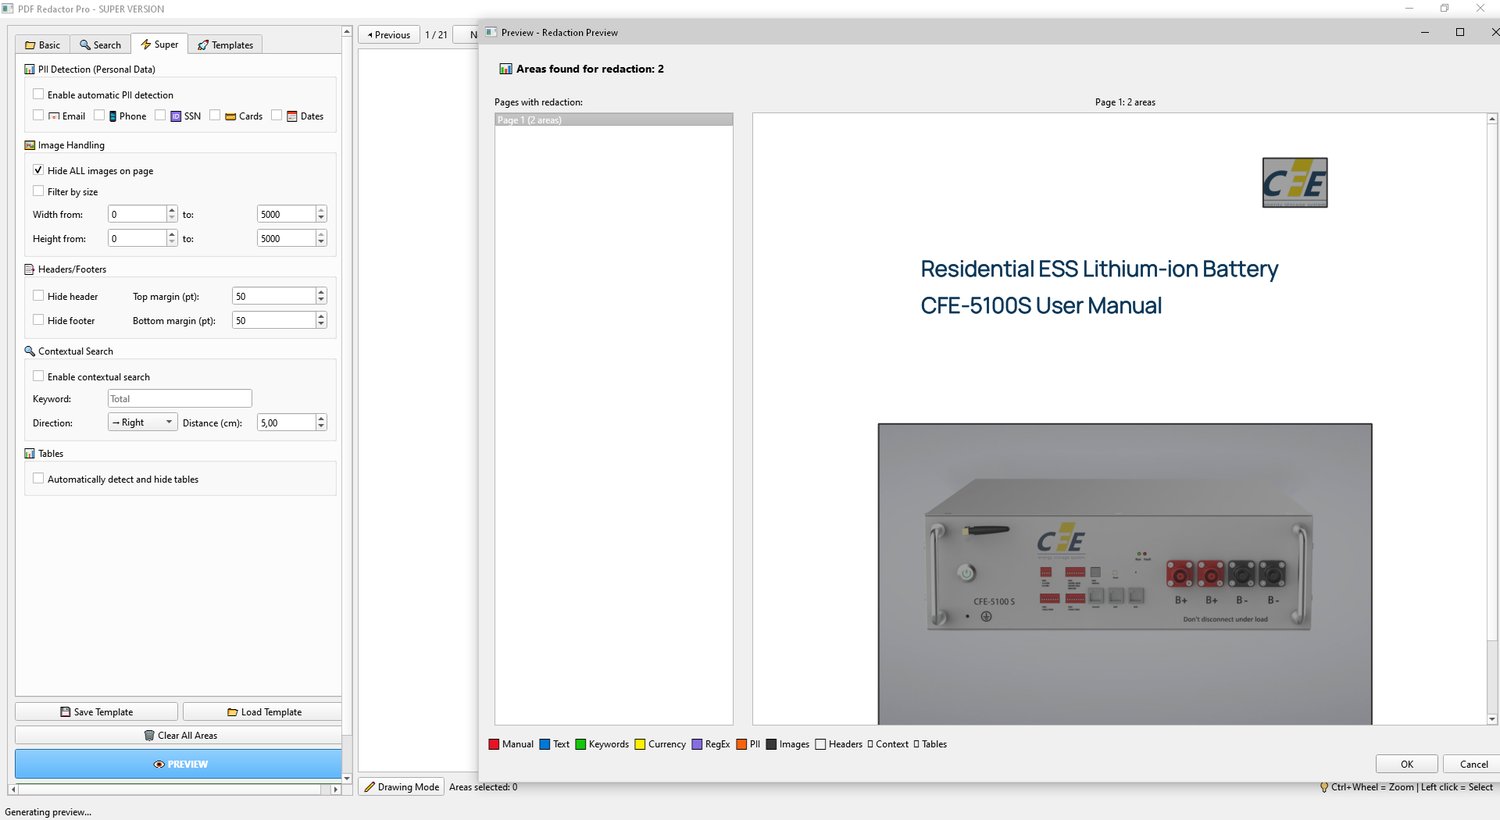The image size is (1500, 820).
Task: Uncheck Hide ALL images on page
Action: point(38,170)
